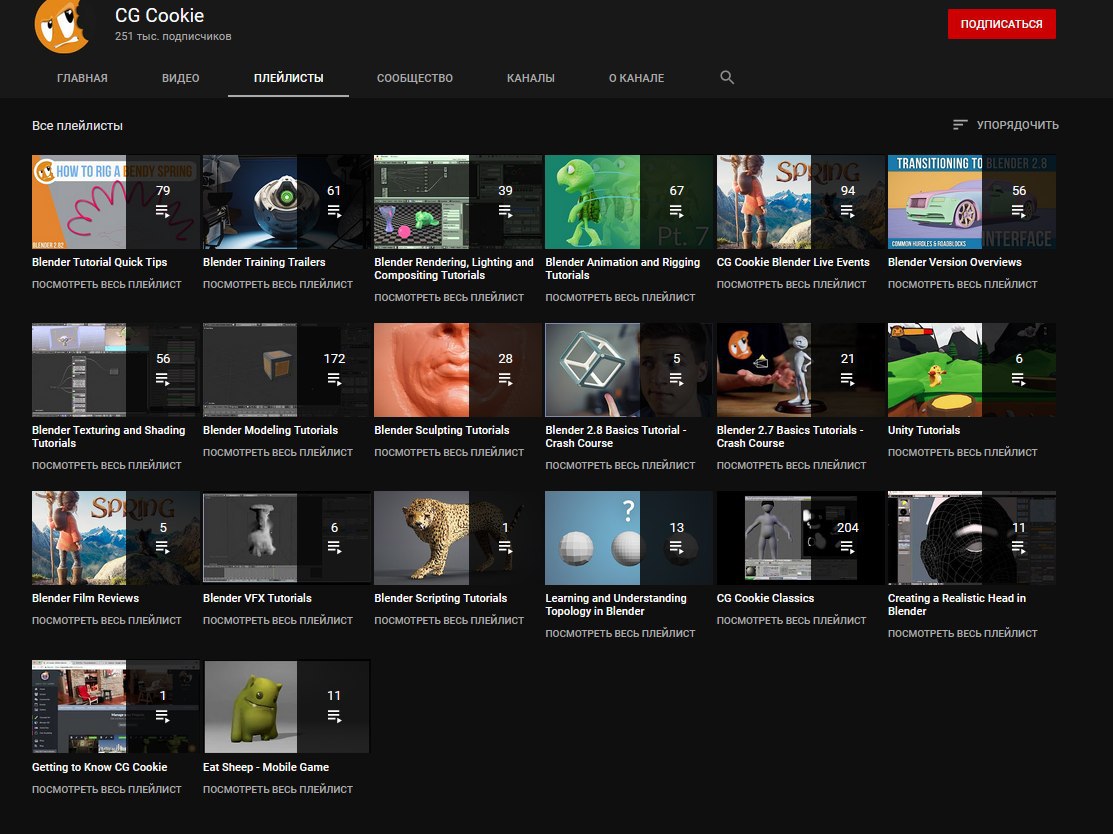This screenshot has height=834, width=1113.
Task: Open Blender Sculpting Tutorials playlist title
Action: tap(442, 430)
